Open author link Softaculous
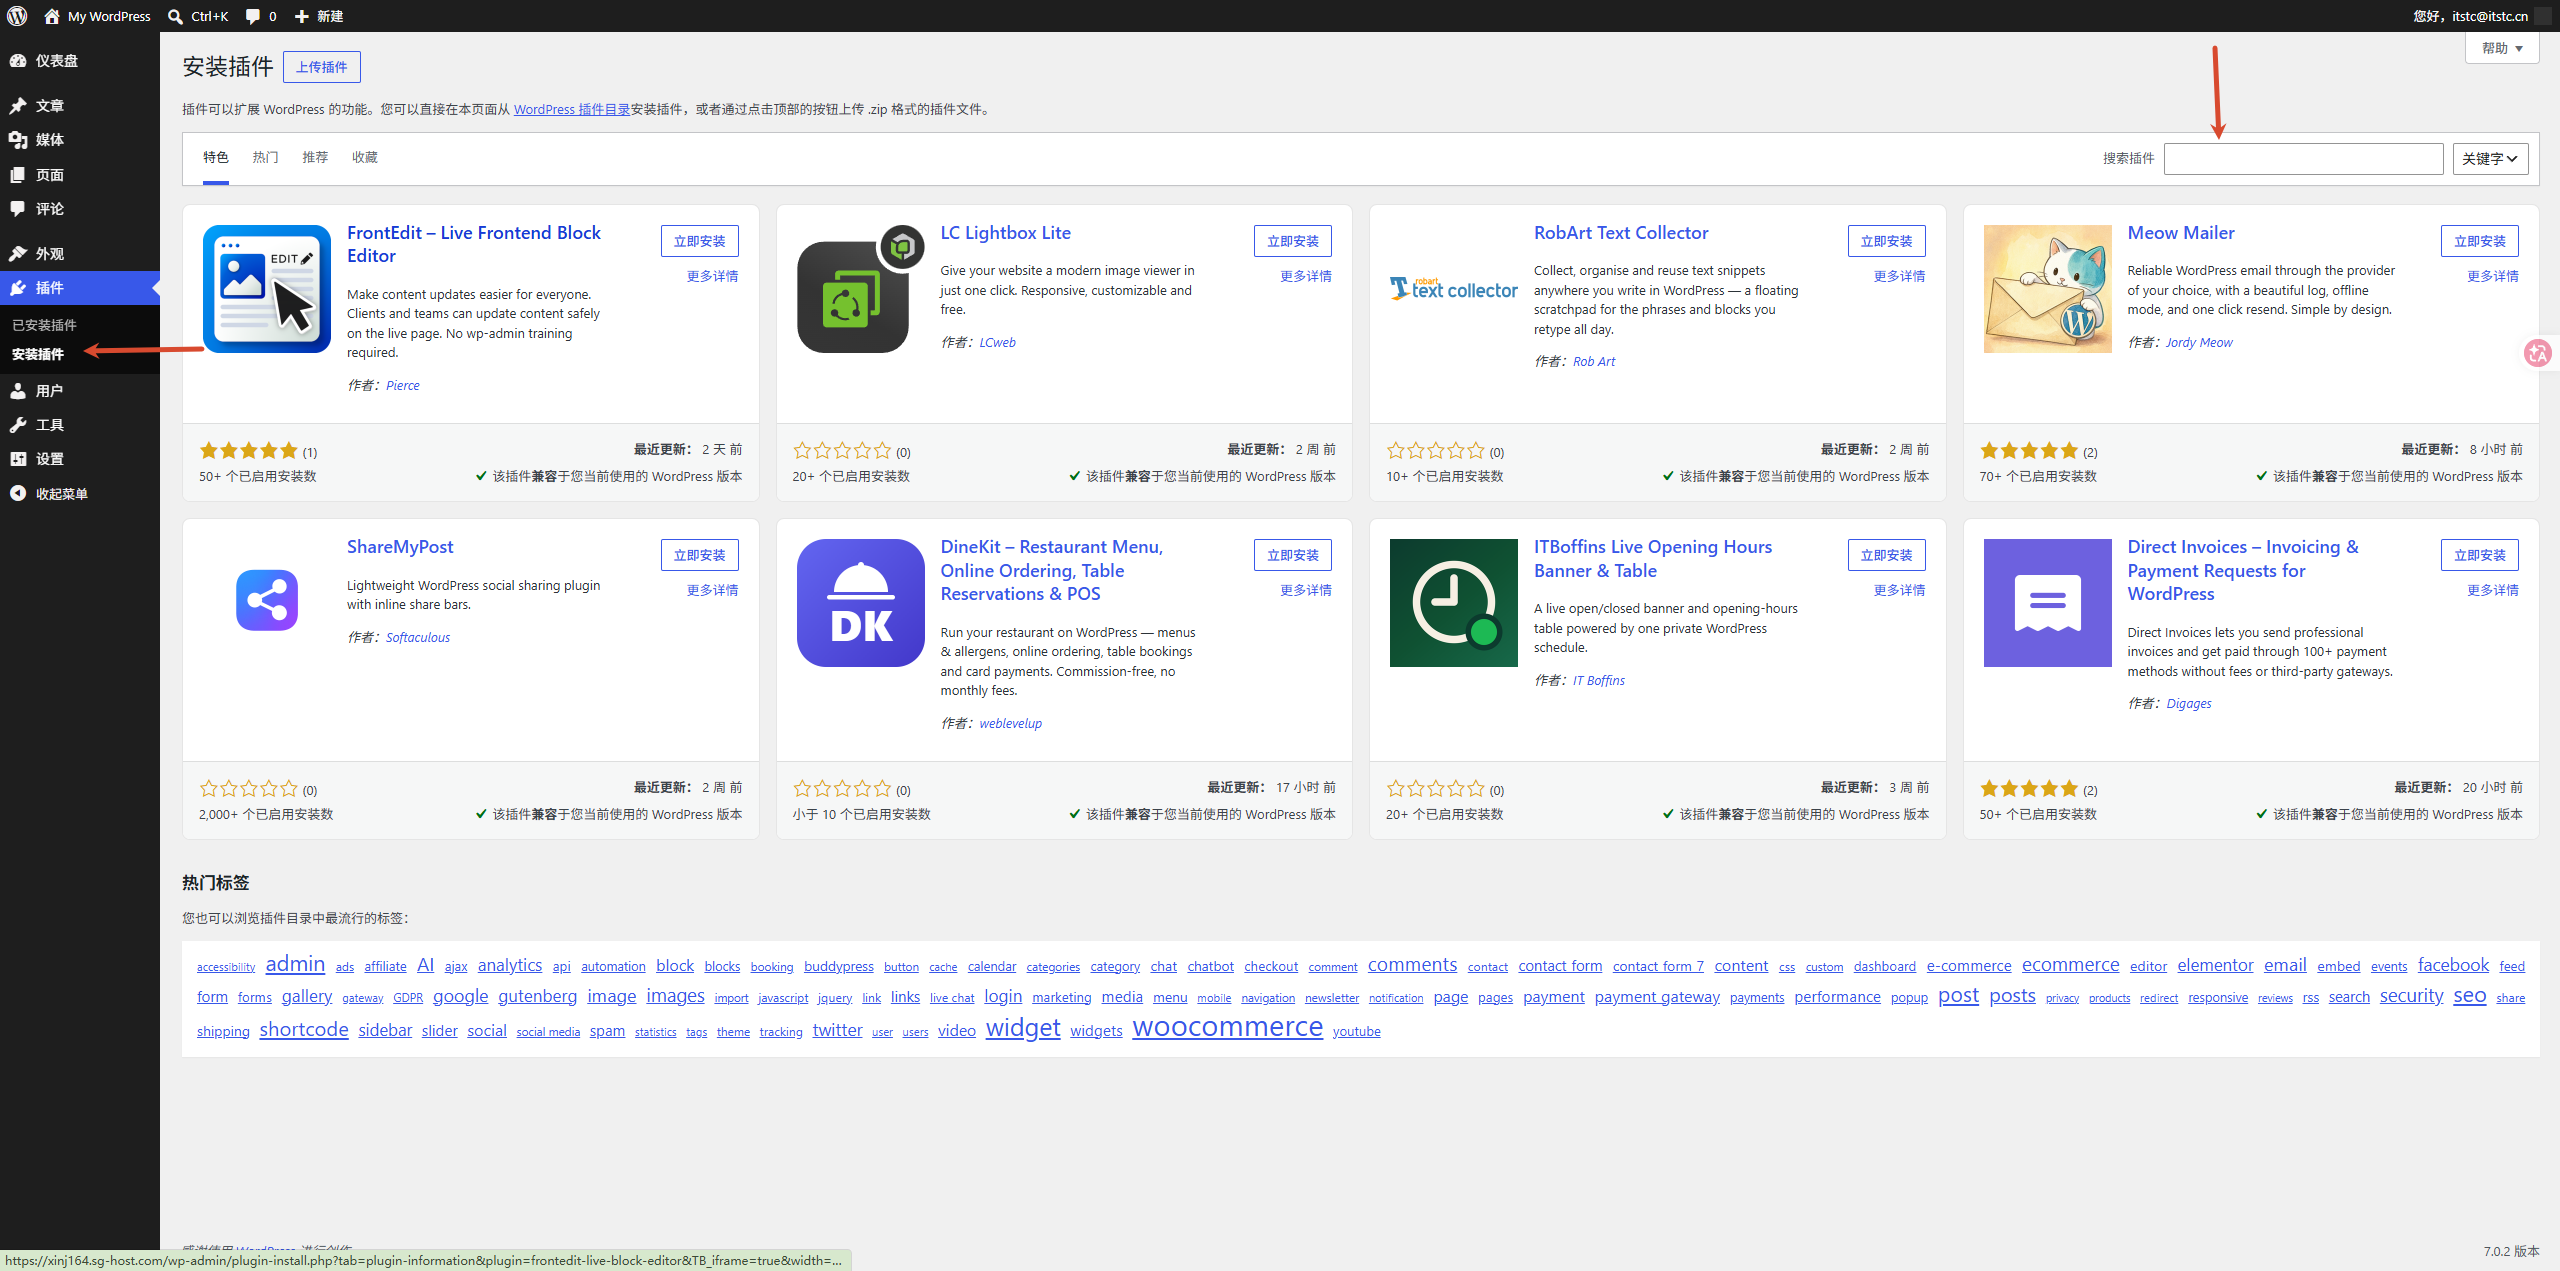 tap(418, 637)
